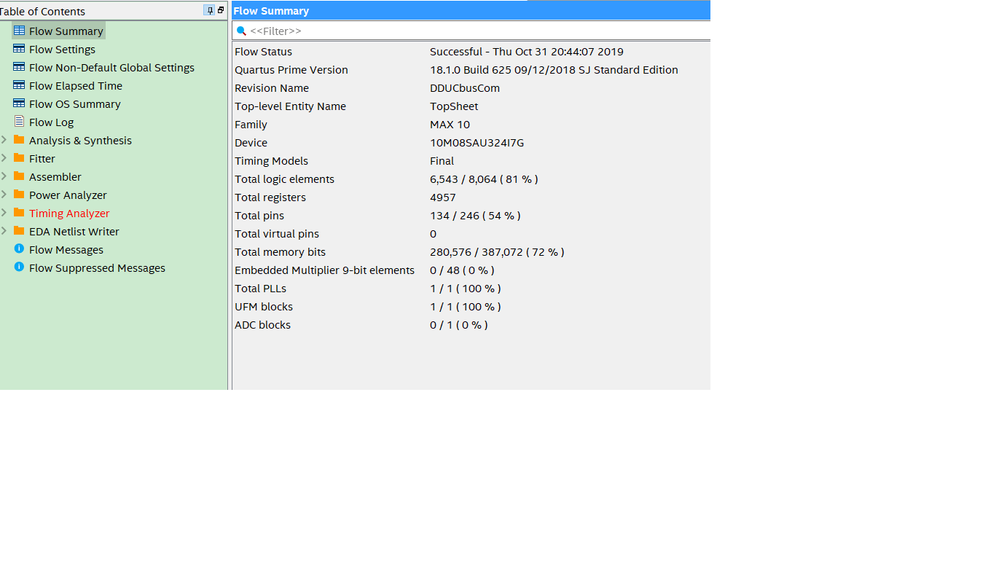Click the ADC blocks value '0 / 1 ( 0 % )'

pos(459,325)
